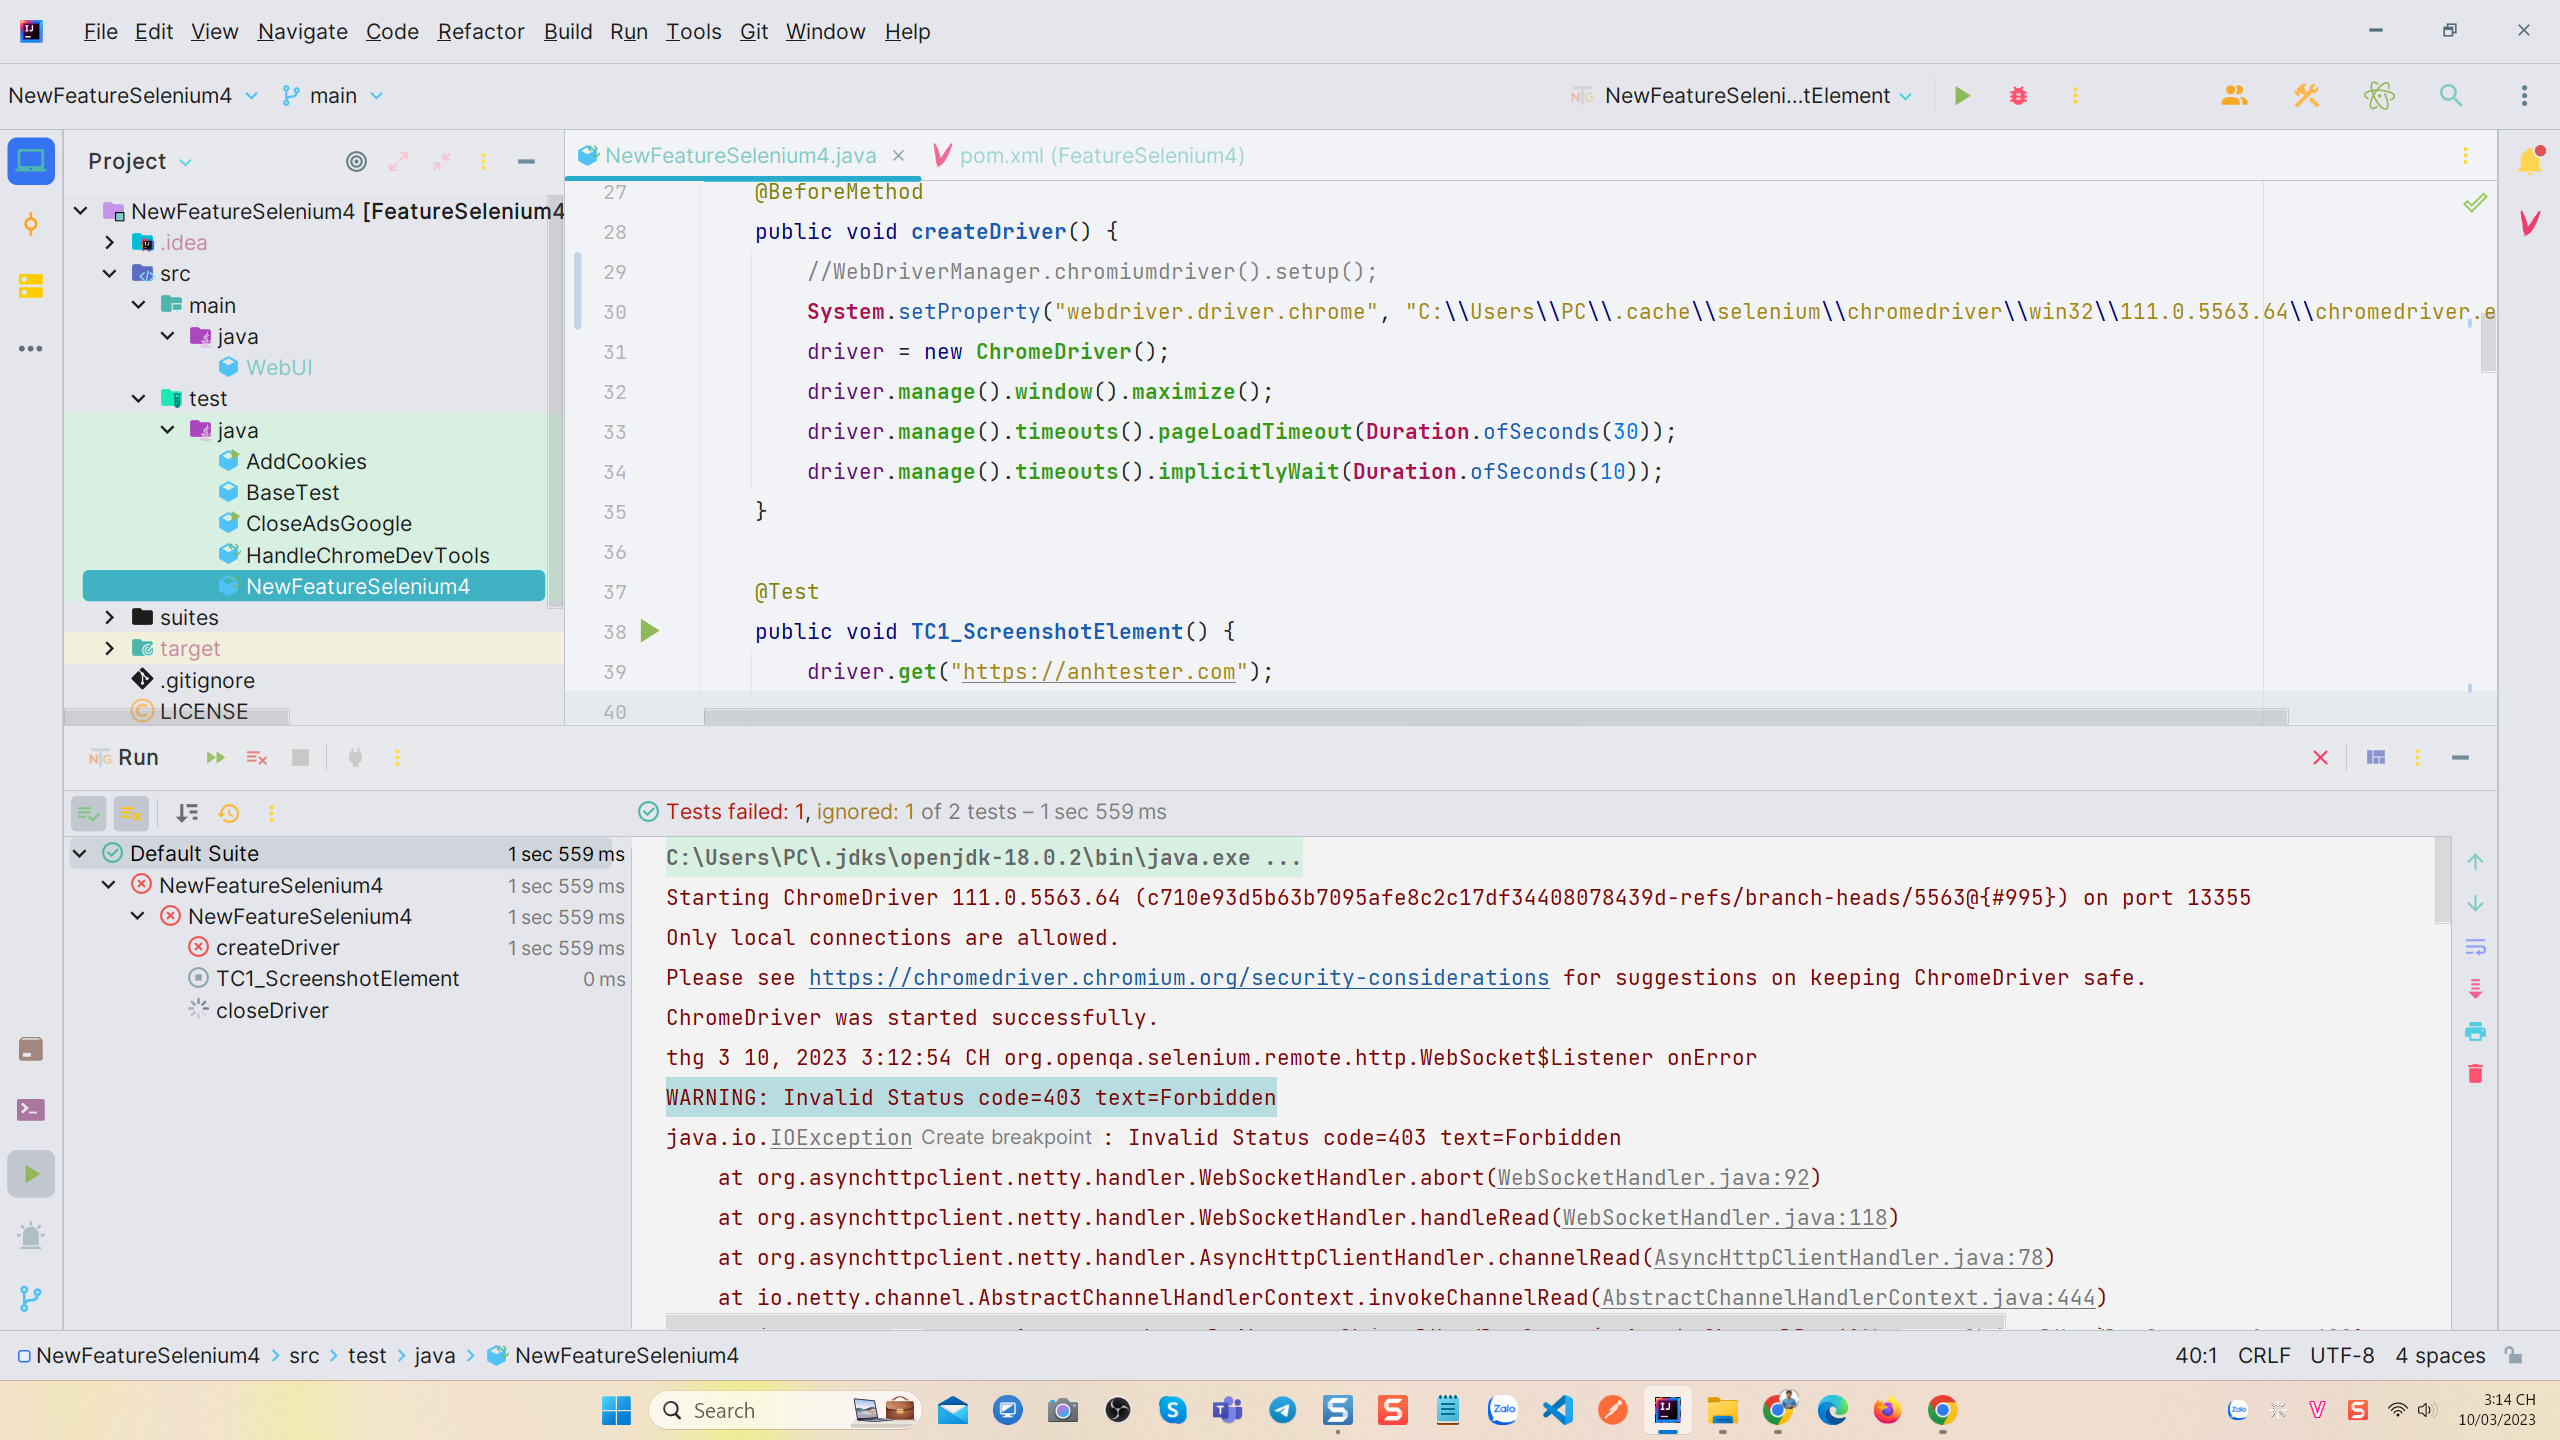Screen dimensions: 2560x1440
Task: Toggle Show Ignored tests filter
Action: coord(131,814)
